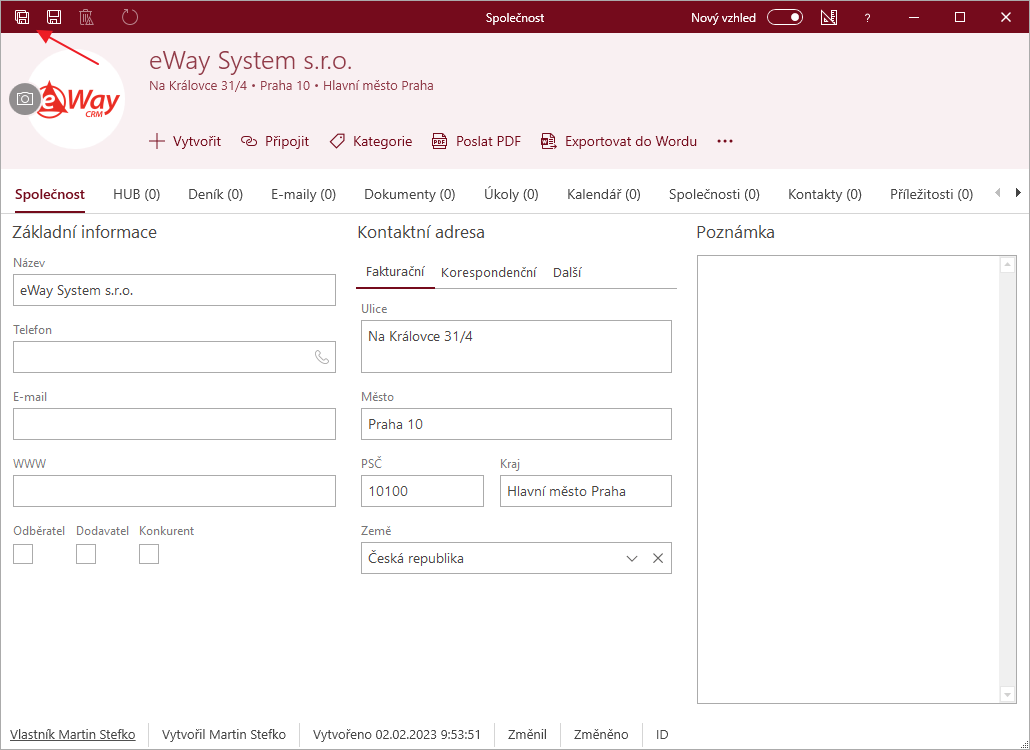
Task: Click the Změněno status entry
Action: point(601,734)
